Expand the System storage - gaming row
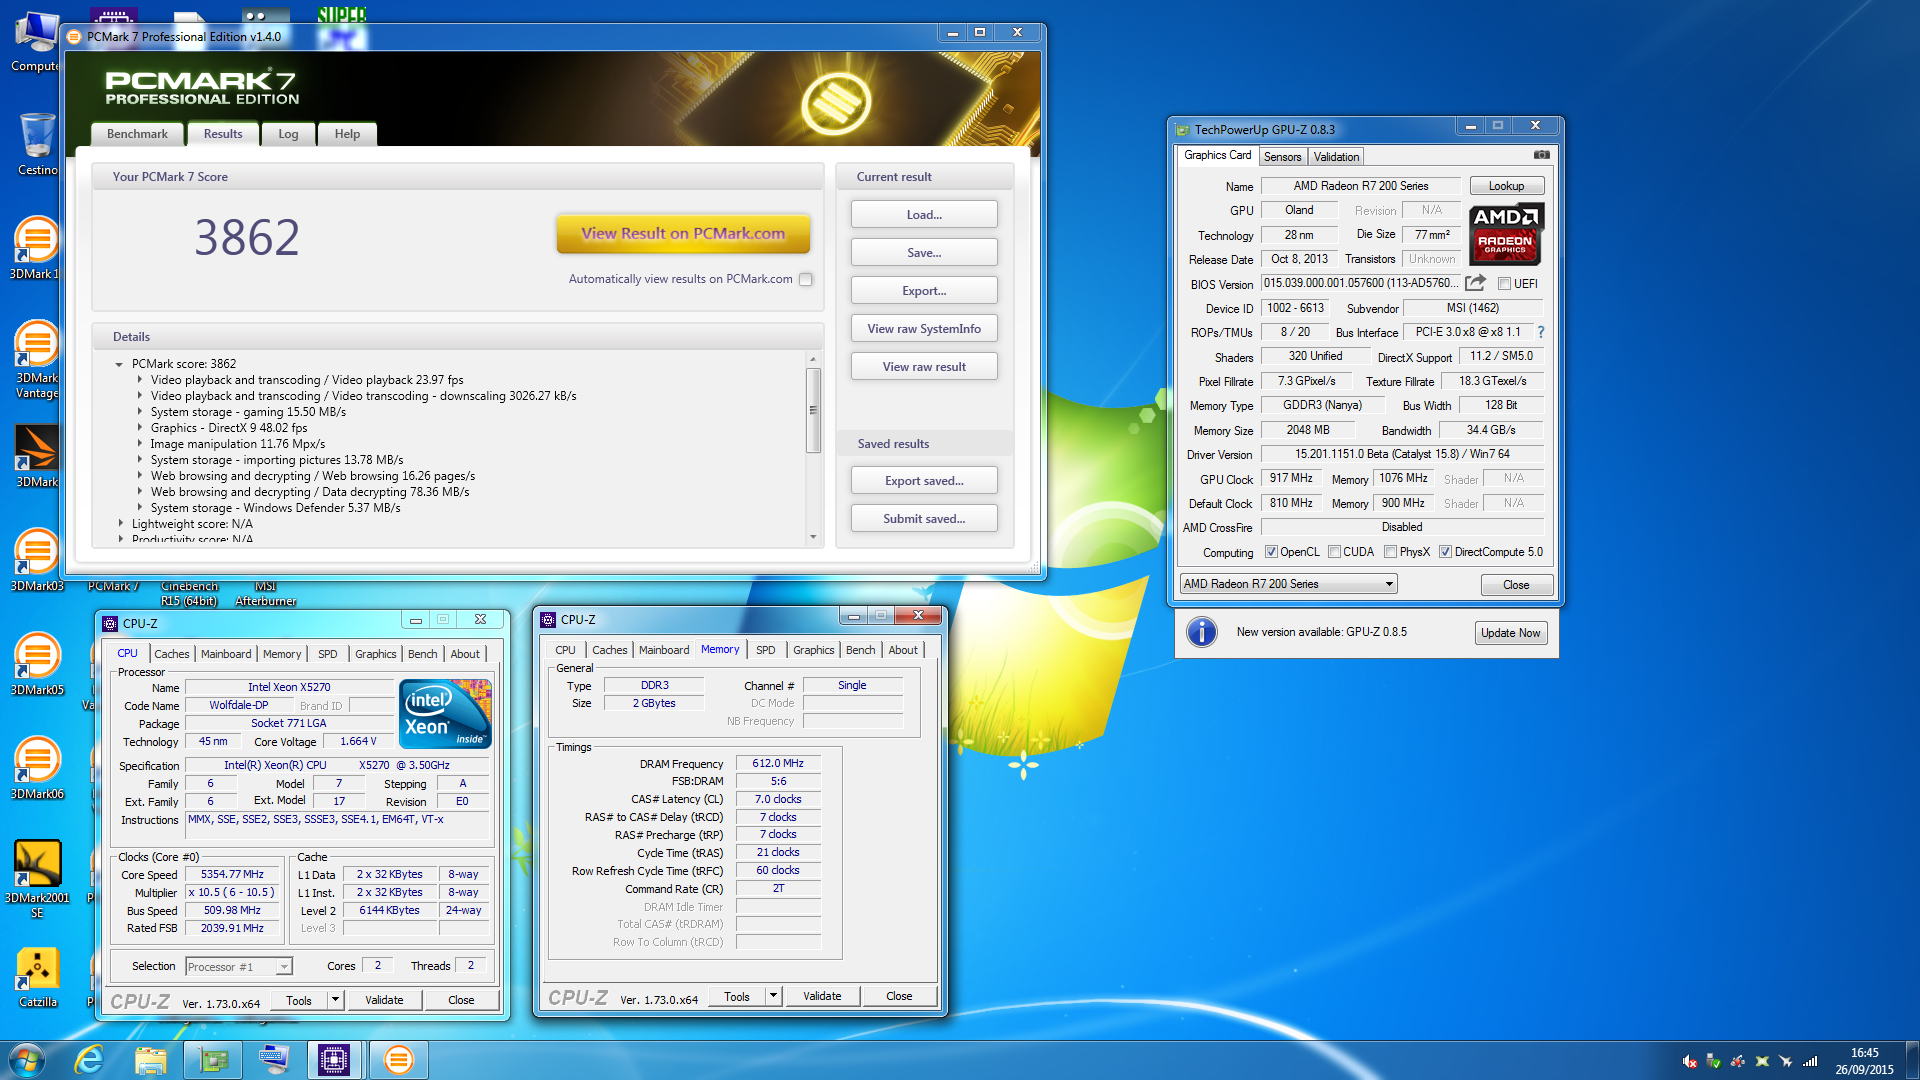 click(139, 412)
